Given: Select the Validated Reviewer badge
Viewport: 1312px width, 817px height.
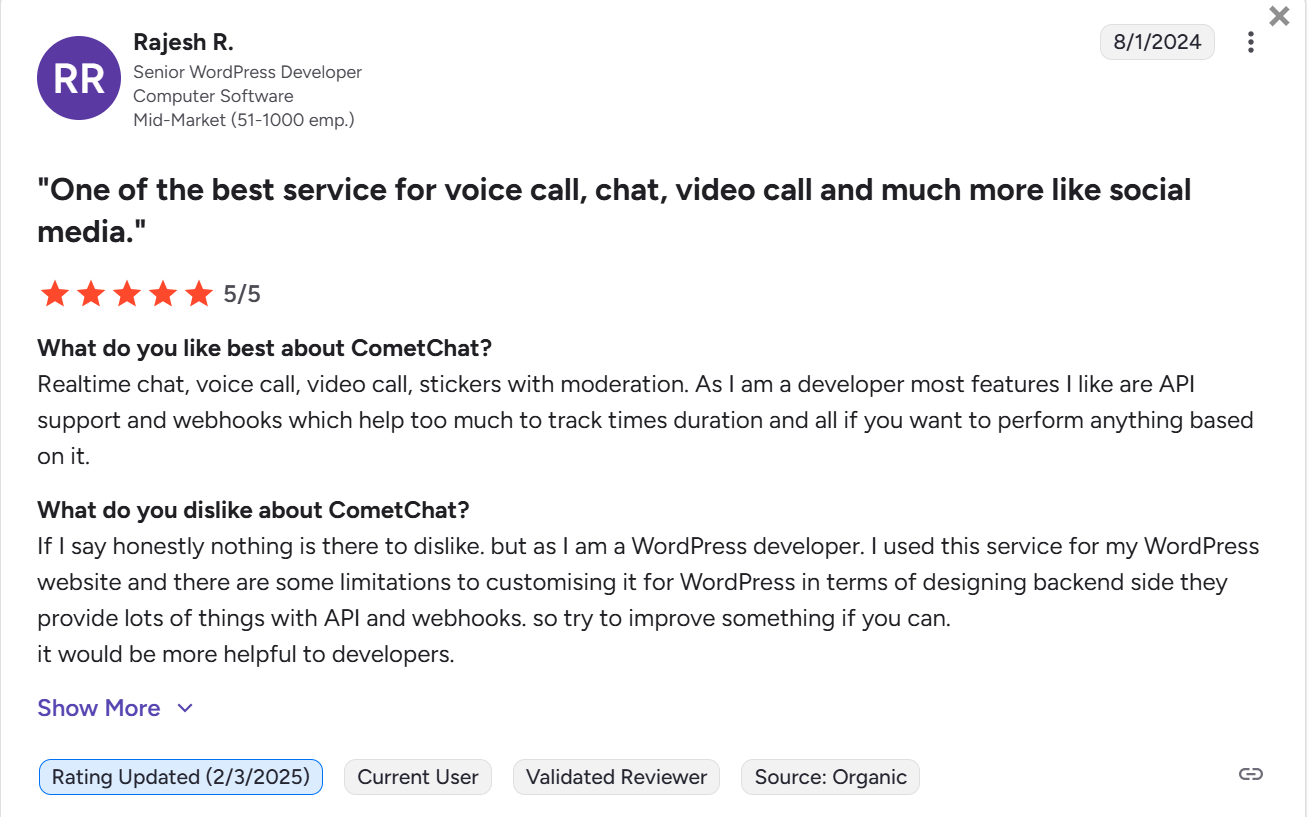Looking at the screenshot, I should tap(616, 777).
